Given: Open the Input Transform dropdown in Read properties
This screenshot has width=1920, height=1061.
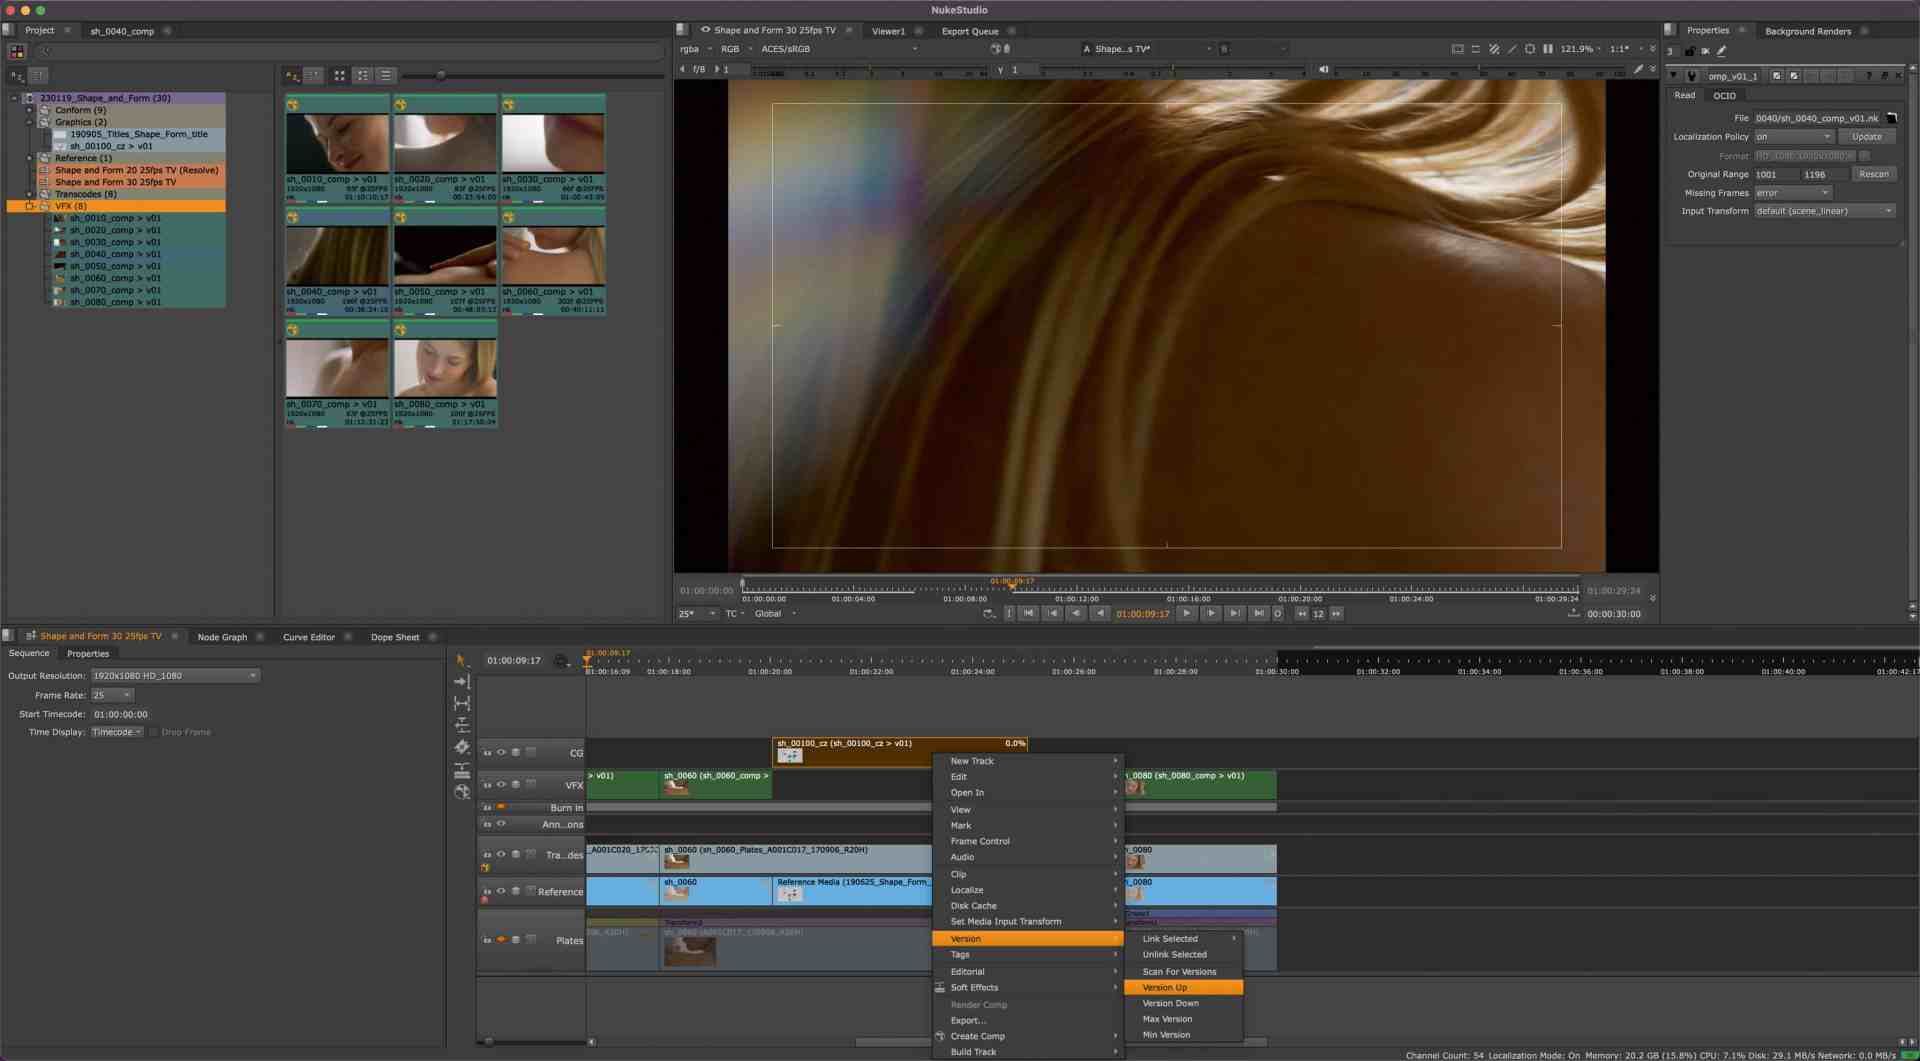Looking at the screenshot, I should 1822,211.
